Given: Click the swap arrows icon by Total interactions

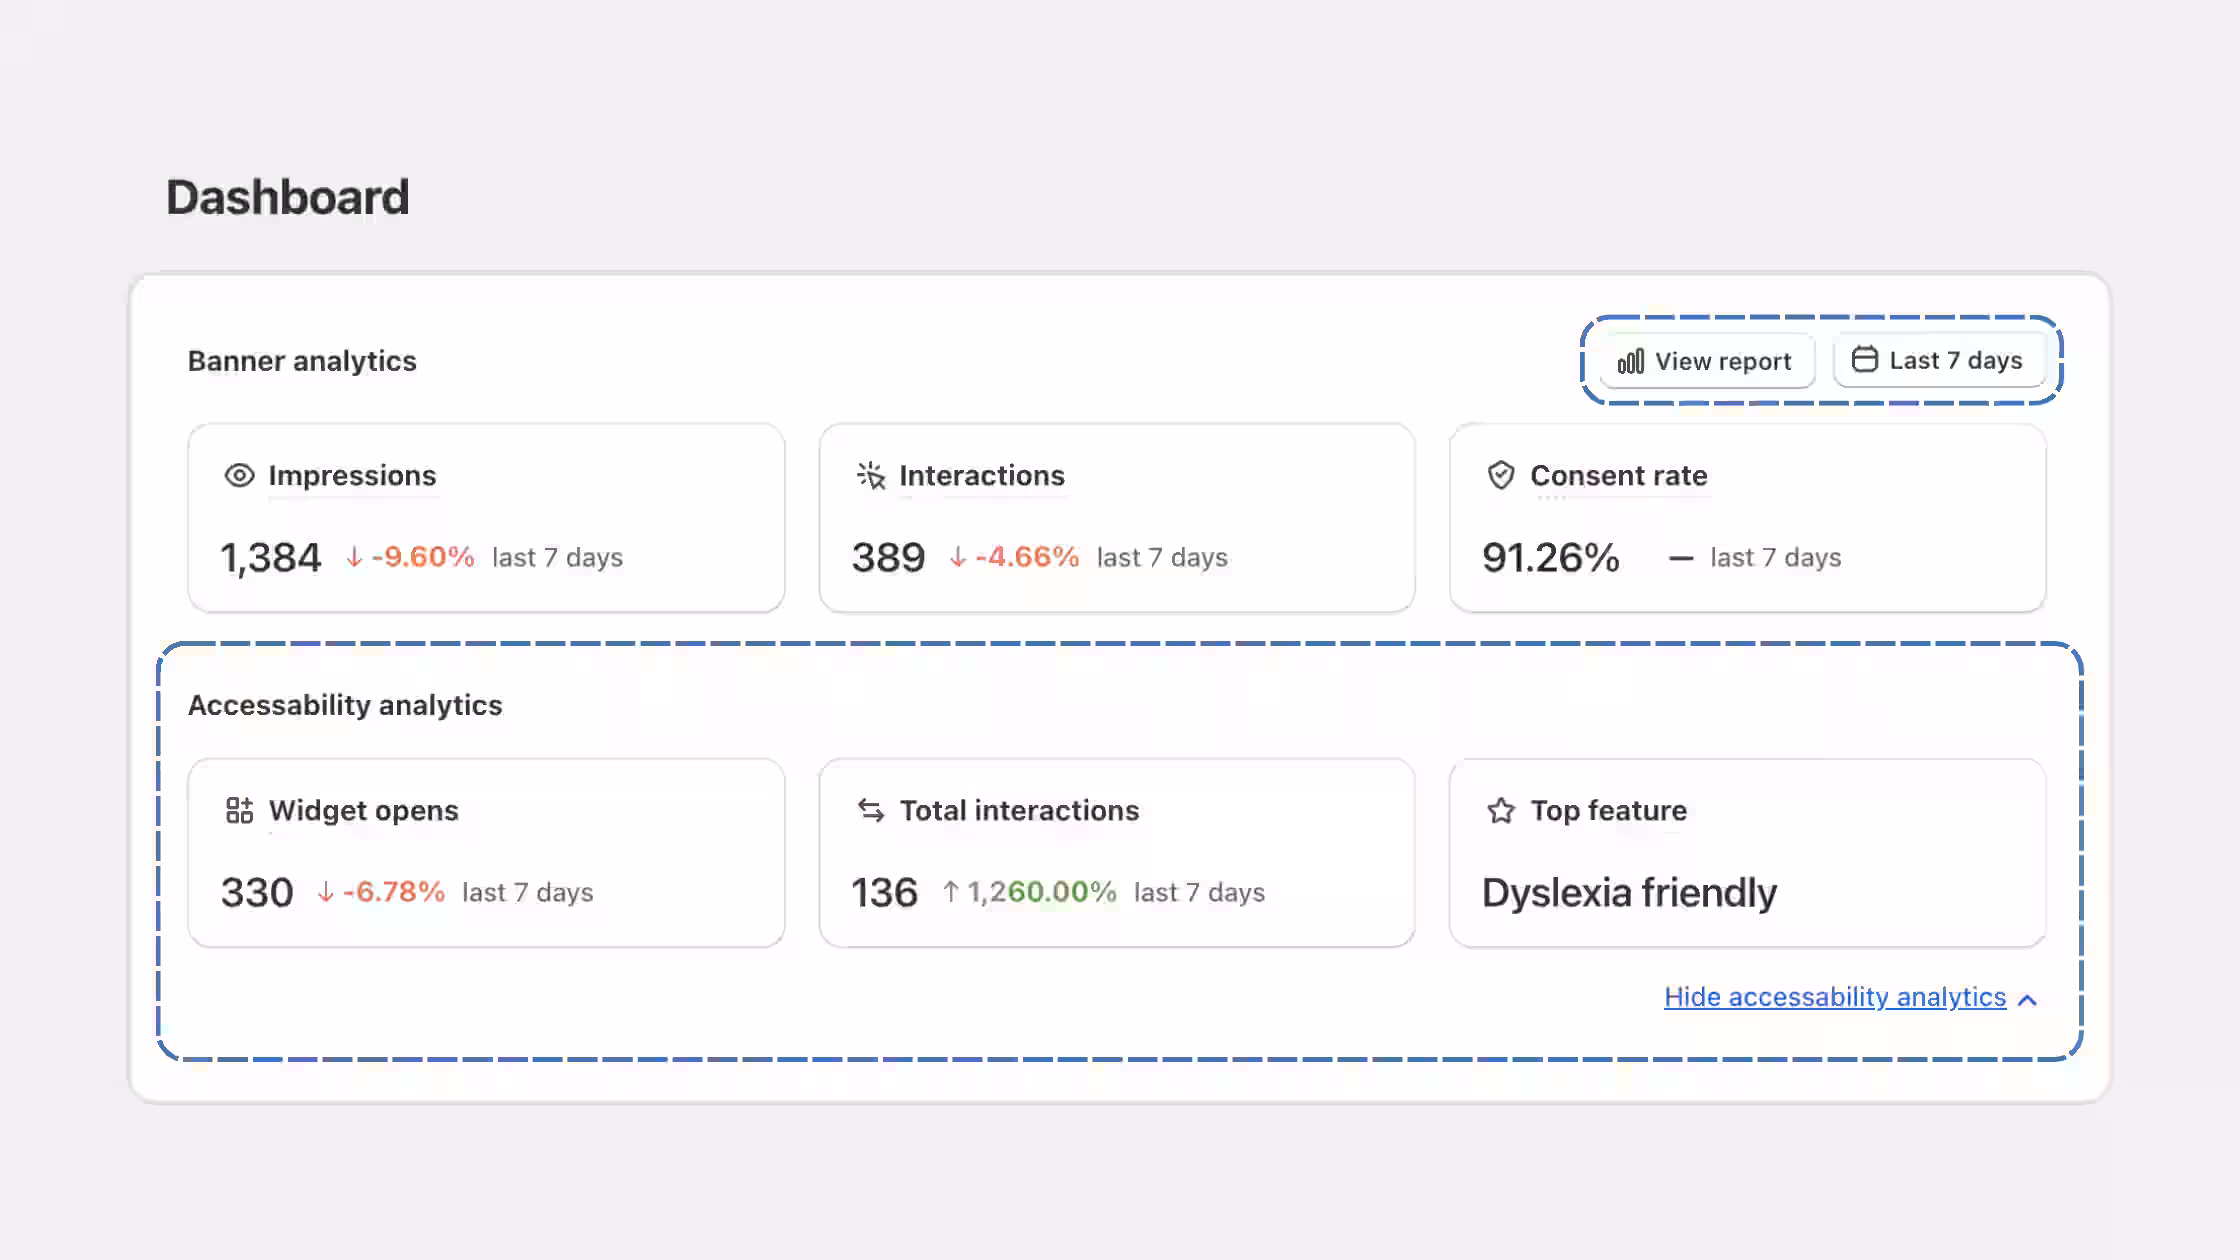Looking at the screenshot, I should [x=871, y=810].
